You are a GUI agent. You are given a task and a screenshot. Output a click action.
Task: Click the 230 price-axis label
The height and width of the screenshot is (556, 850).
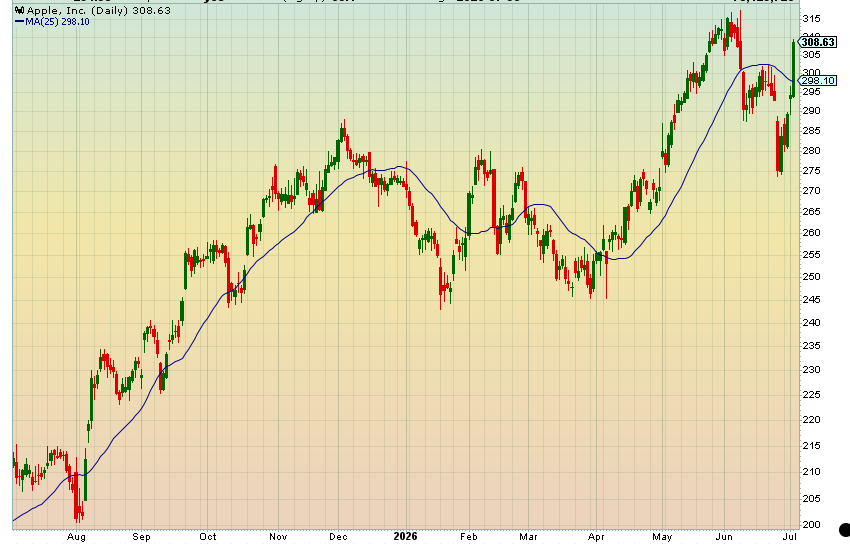tap(812, 370)
